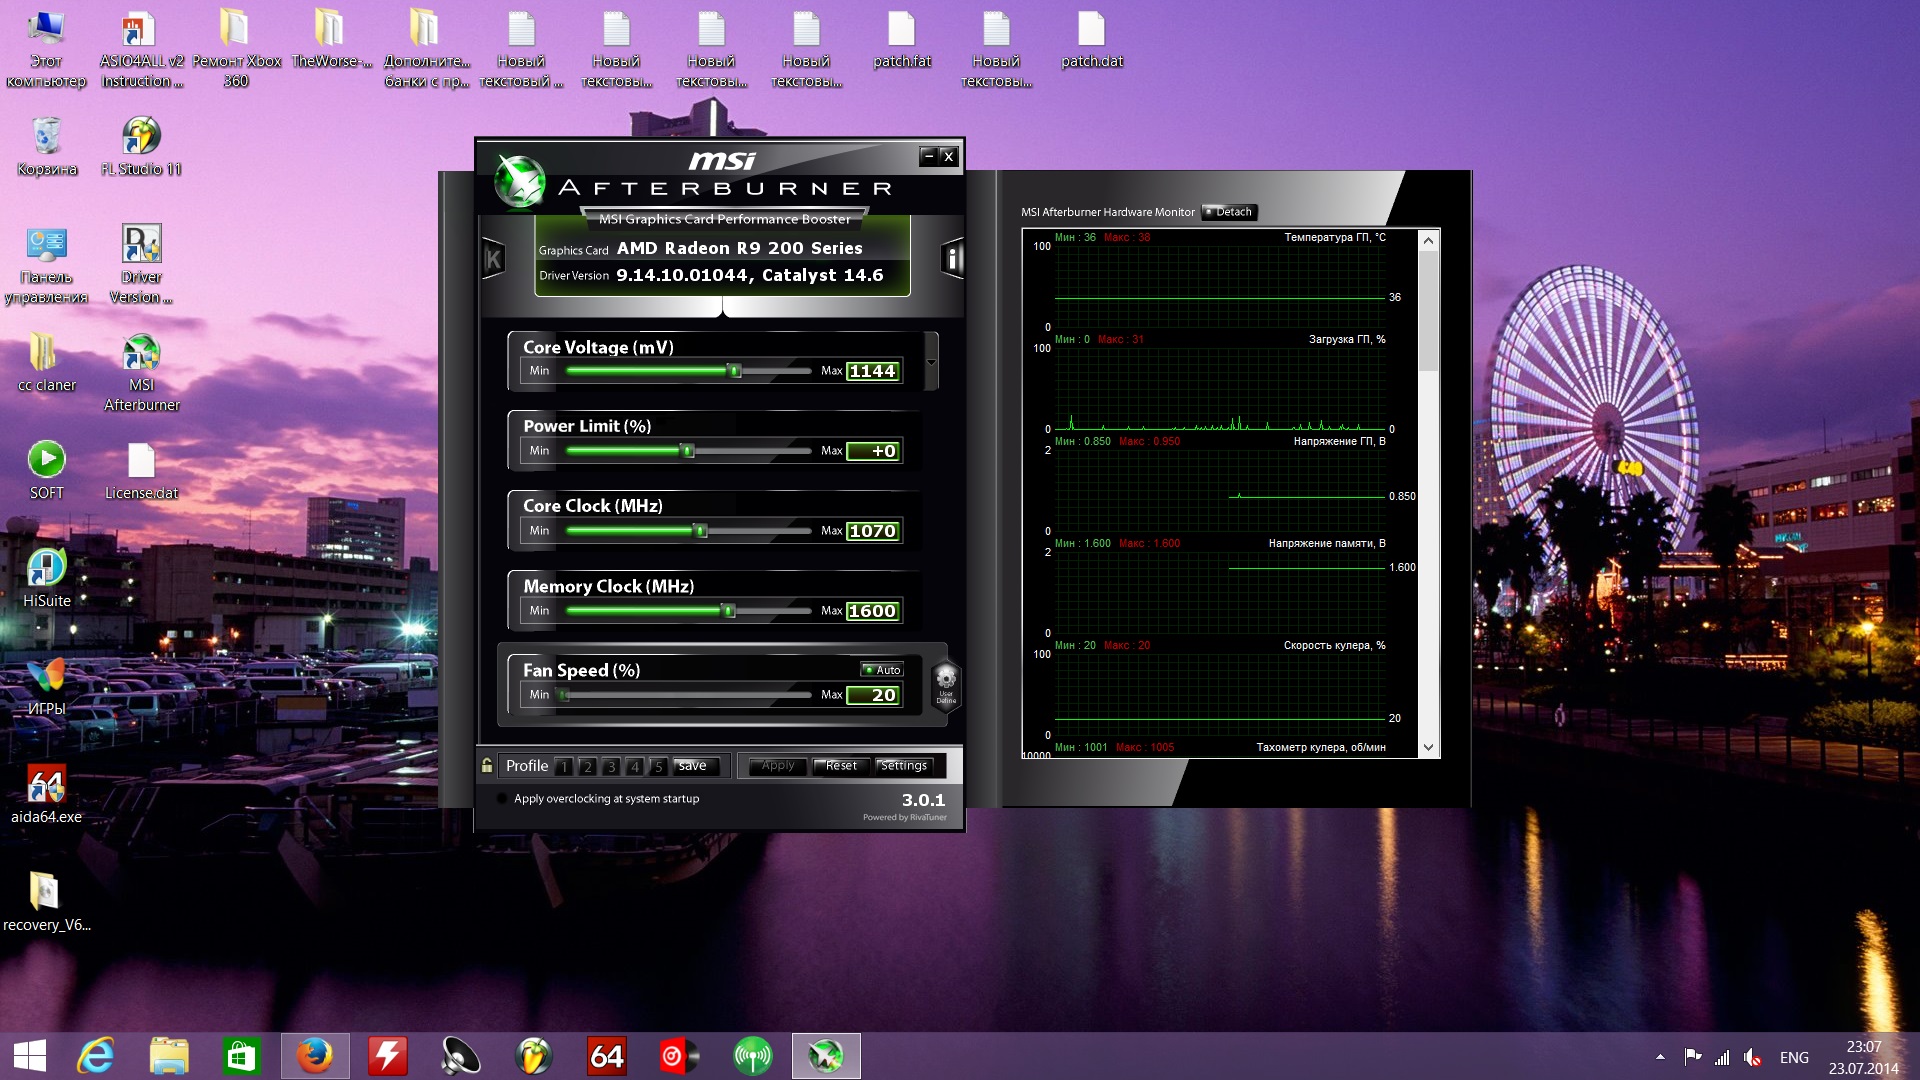
Task: Click the Settings button
Action: pyautogui.click(x=904, y=766)
